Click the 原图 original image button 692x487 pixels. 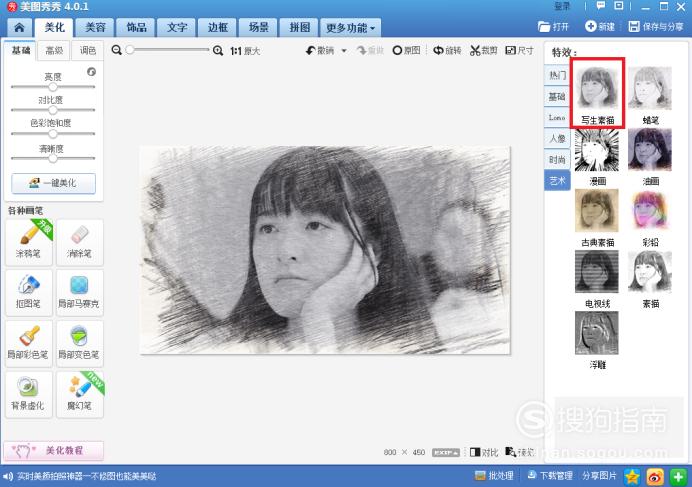tap(406, 50)
